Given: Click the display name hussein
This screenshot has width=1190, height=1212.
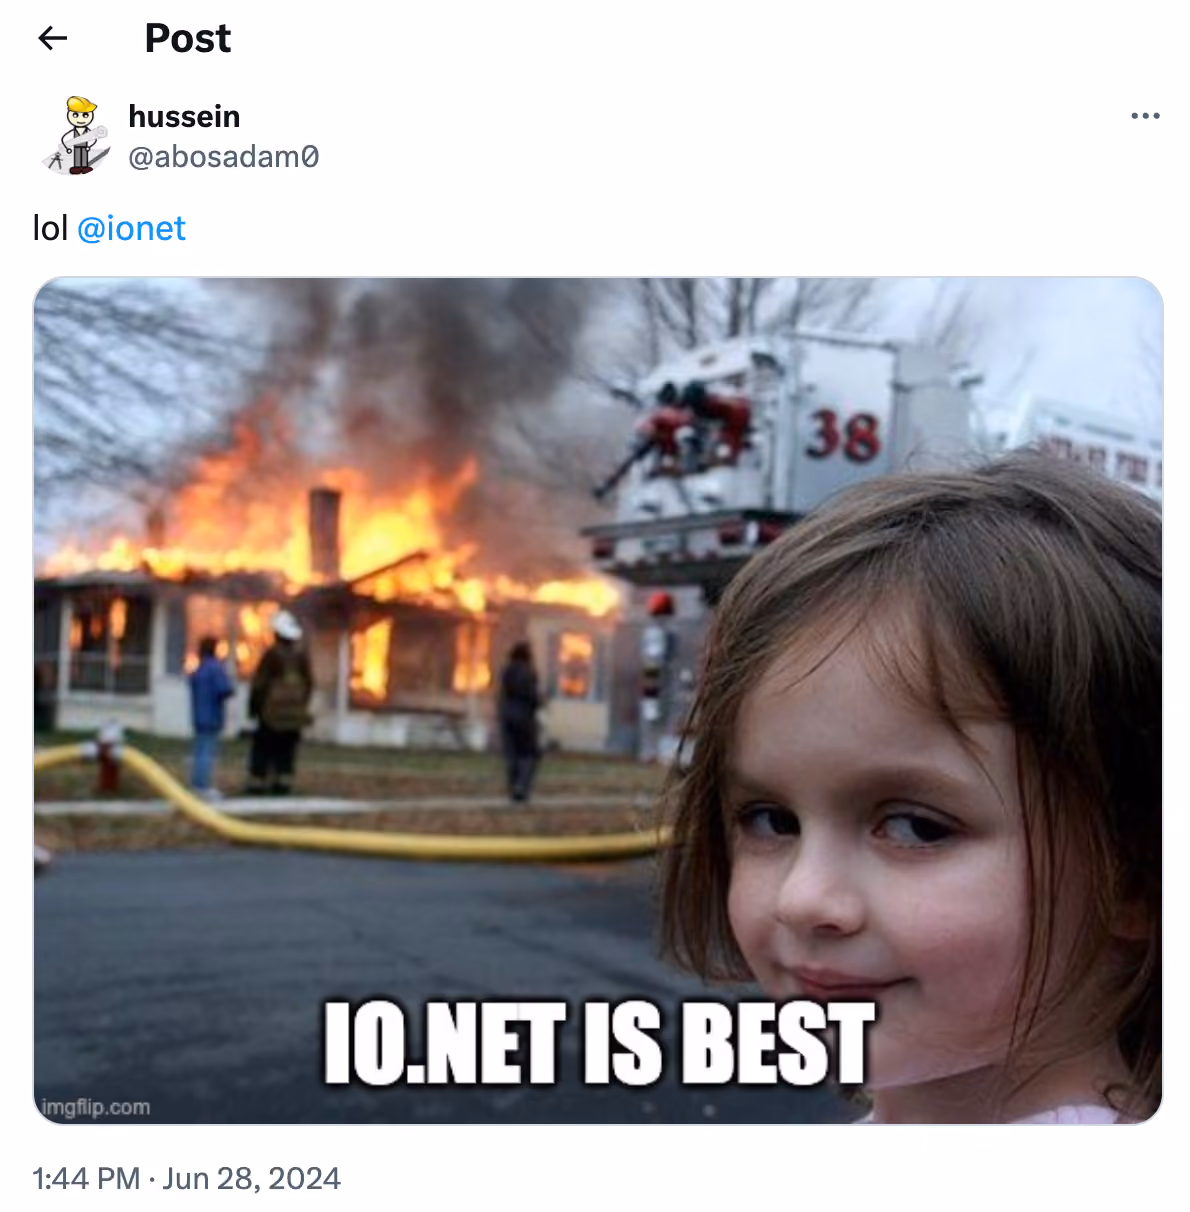Looking at the screenshot, I should (184, 116).
